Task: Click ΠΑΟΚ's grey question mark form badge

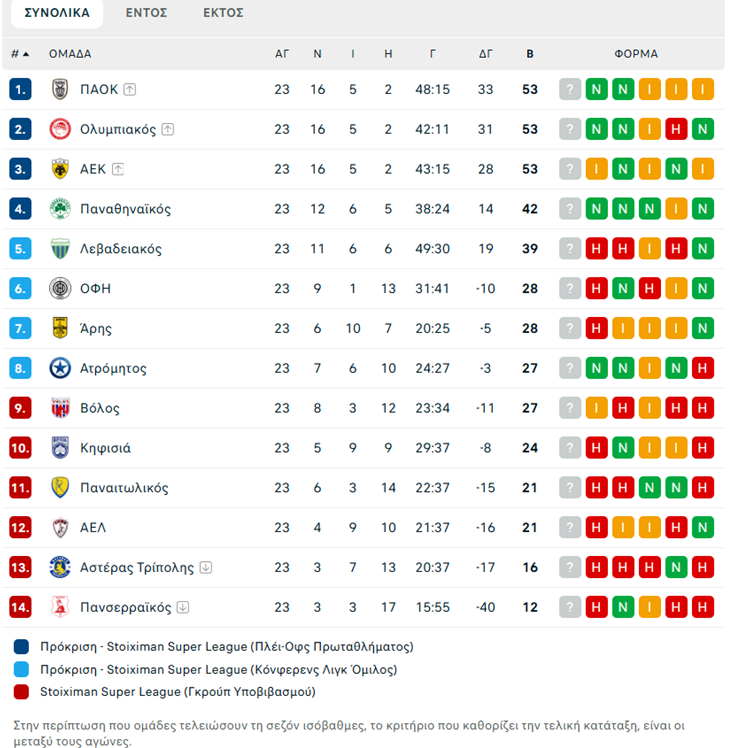Action: tap(570, 89)
